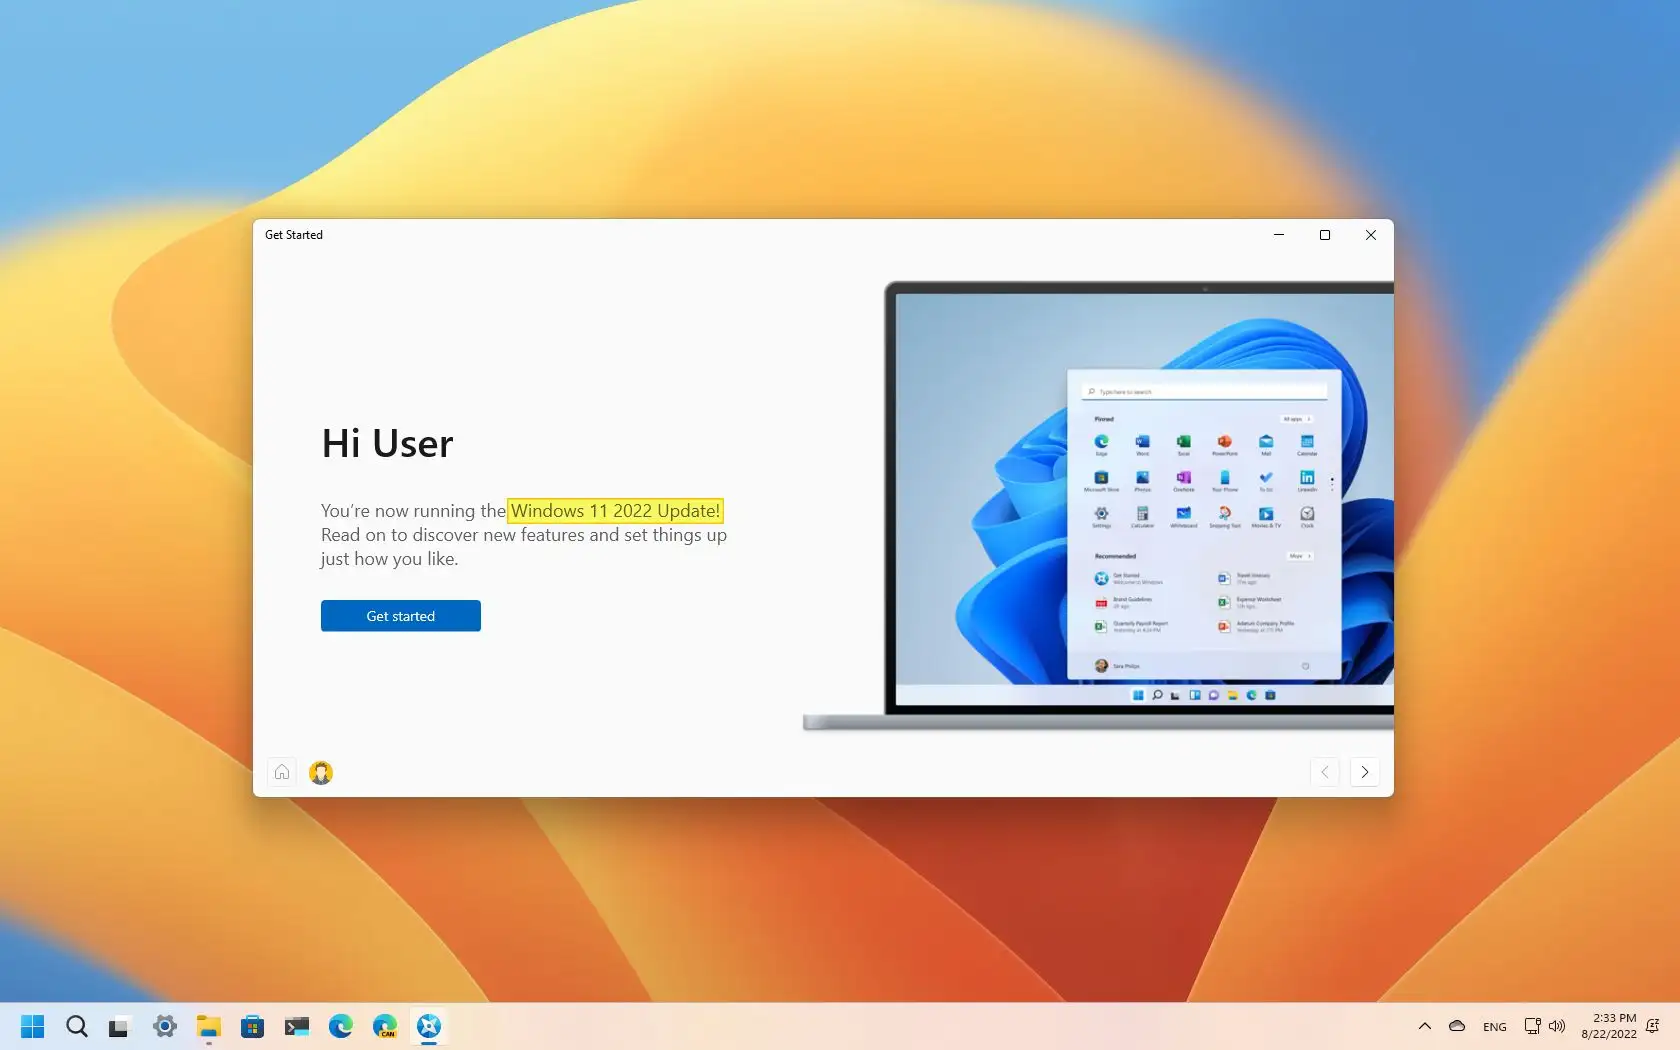The height and width of the screenshot is (1050, 1680).
Task: Expand the hidden system tray icons
Action: click(x=1425, y=1026)
